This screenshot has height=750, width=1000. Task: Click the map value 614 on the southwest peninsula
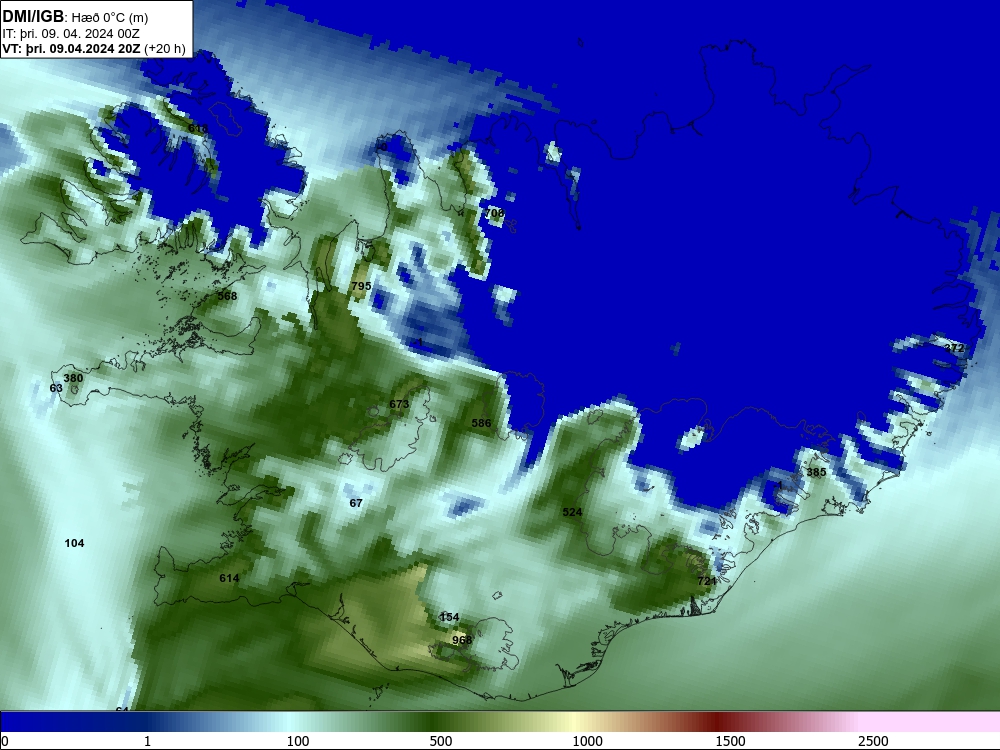click(x=229, y=578)
